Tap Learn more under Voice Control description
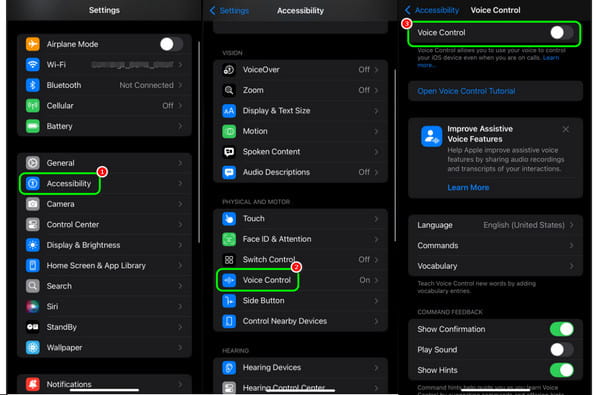The width and height of the screenshot is (600, 395). pyautogui.click(x=551, y=58)
